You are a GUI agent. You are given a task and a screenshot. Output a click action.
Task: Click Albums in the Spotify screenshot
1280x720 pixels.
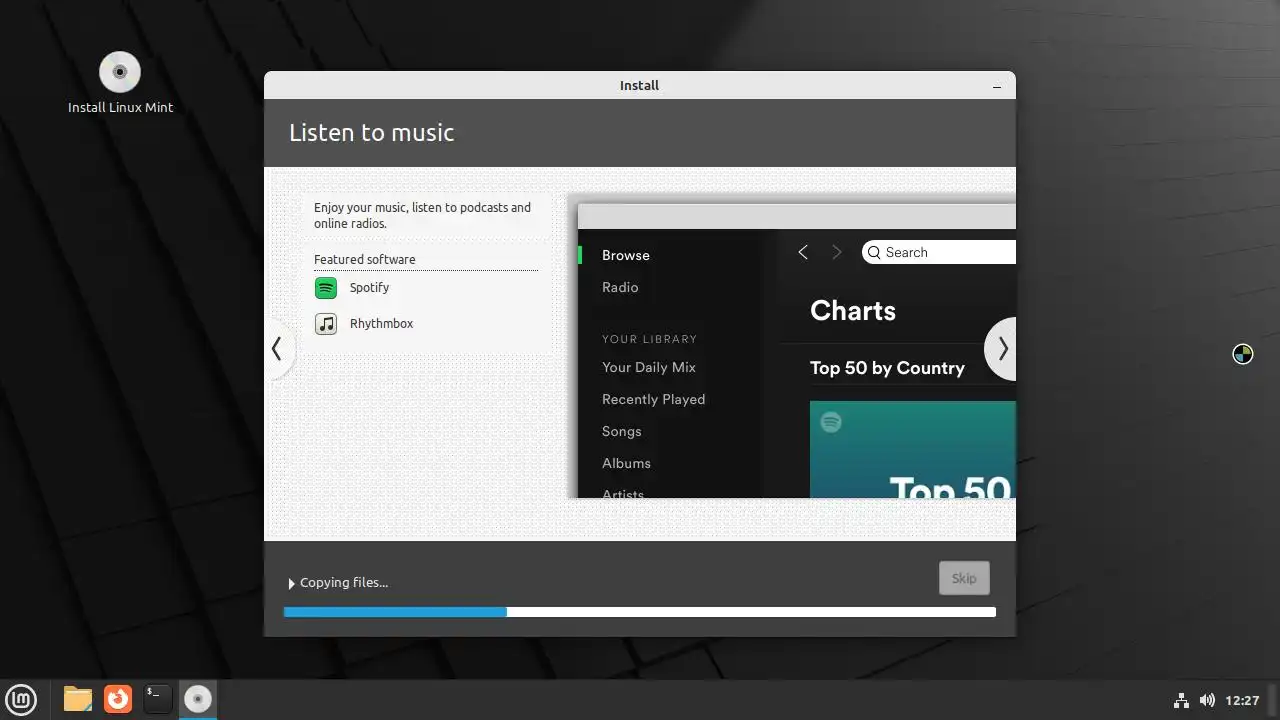[626, 463]
